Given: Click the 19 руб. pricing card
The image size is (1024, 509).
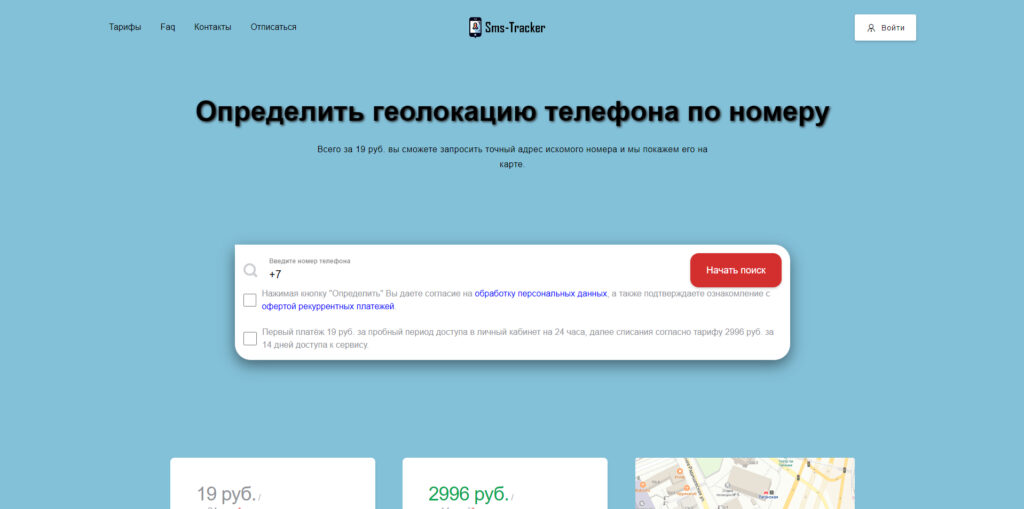Looking at the screenshot, I should coord(272,484).
